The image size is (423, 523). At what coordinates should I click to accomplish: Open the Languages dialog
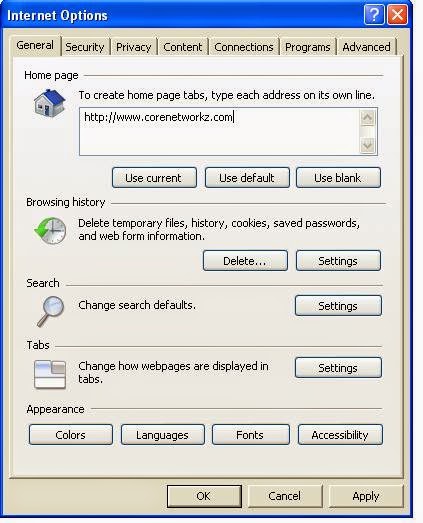click(162, 435)
